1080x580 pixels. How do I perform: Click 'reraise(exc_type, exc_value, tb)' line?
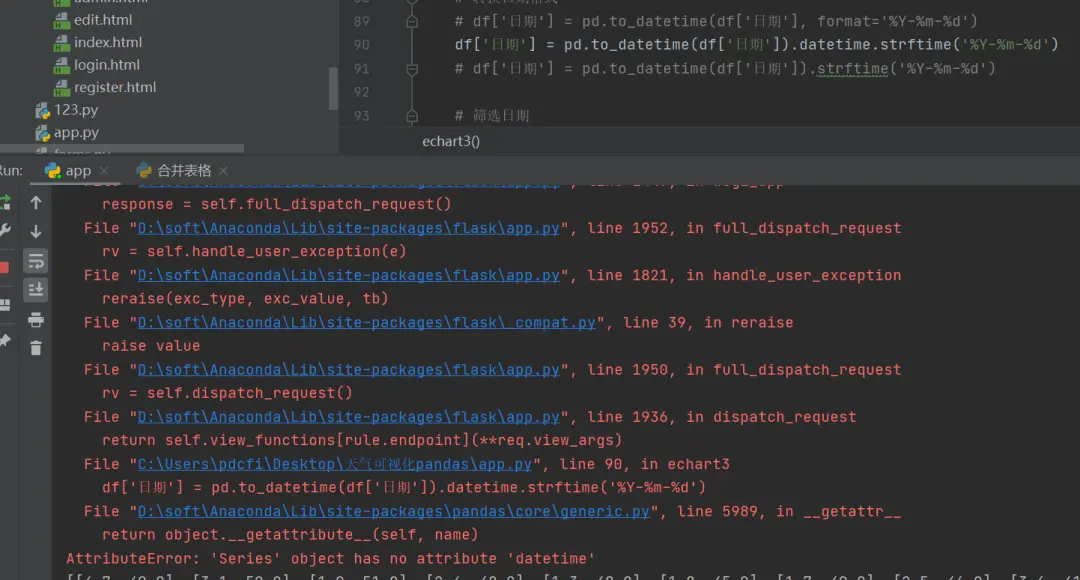point(245,299)
